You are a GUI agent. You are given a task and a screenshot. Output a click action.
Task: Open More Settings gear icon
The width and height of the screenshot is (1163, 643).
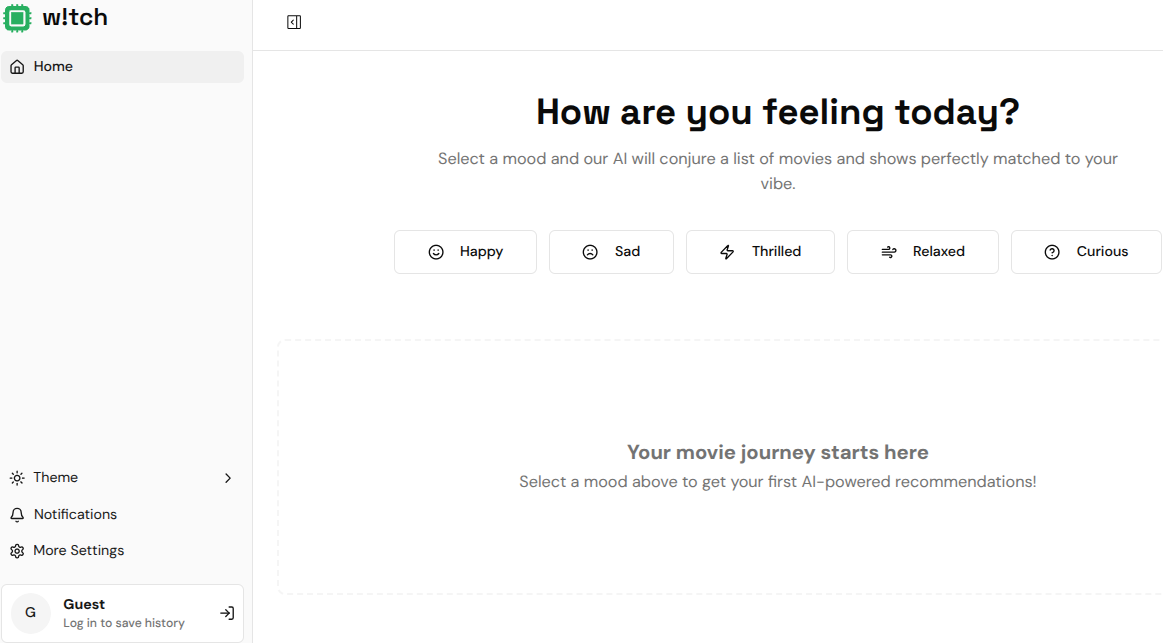tap(17, 551)
